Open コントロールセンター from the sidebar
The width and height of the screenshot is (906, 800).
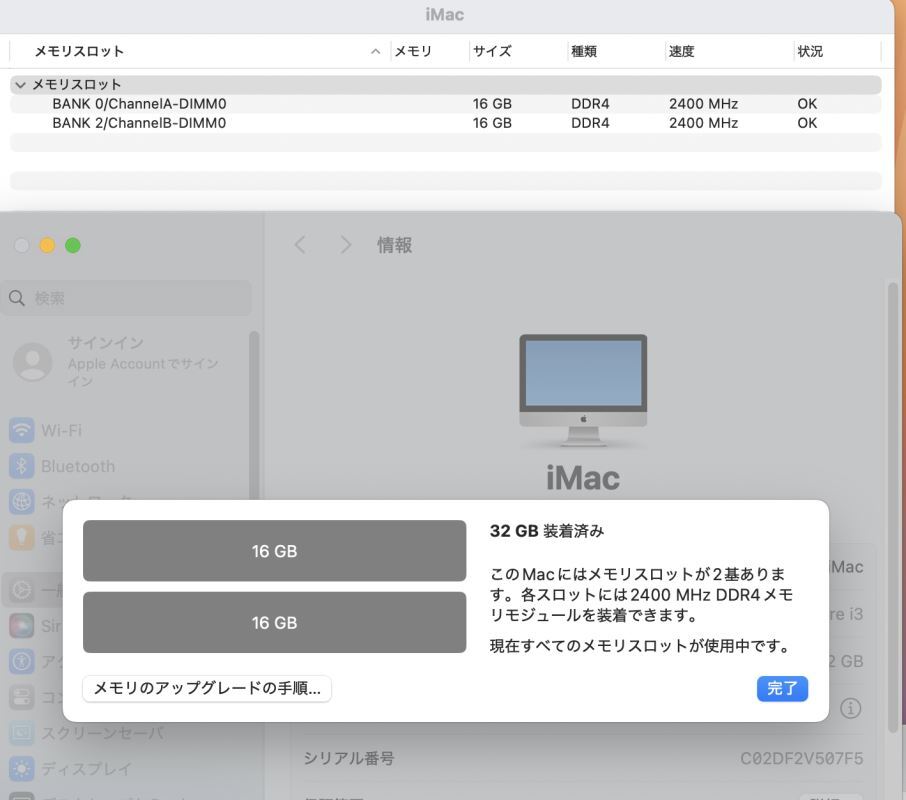[x=21, y=695]
